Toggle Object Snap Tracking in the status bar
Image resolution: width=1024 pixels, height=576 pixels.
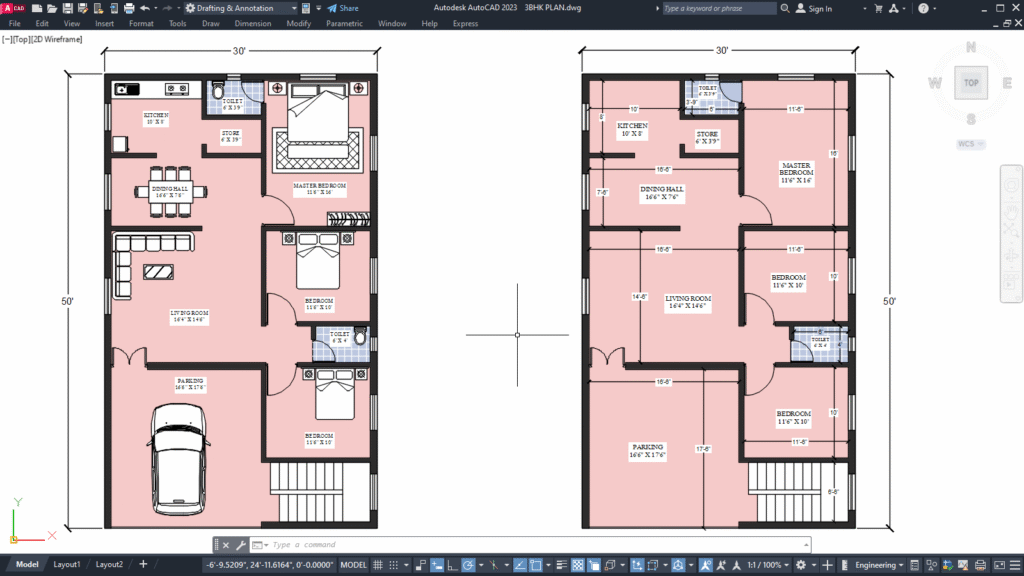[x=520, y=565]
